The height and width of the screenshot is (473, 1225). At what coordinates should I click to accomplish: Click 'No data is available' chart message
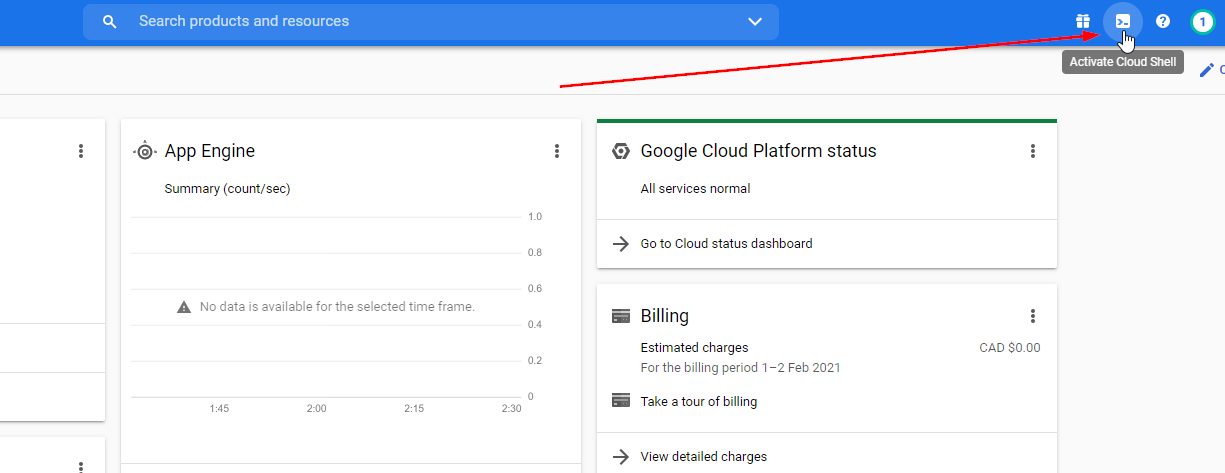pyautogui.click(x=337, y=307)
